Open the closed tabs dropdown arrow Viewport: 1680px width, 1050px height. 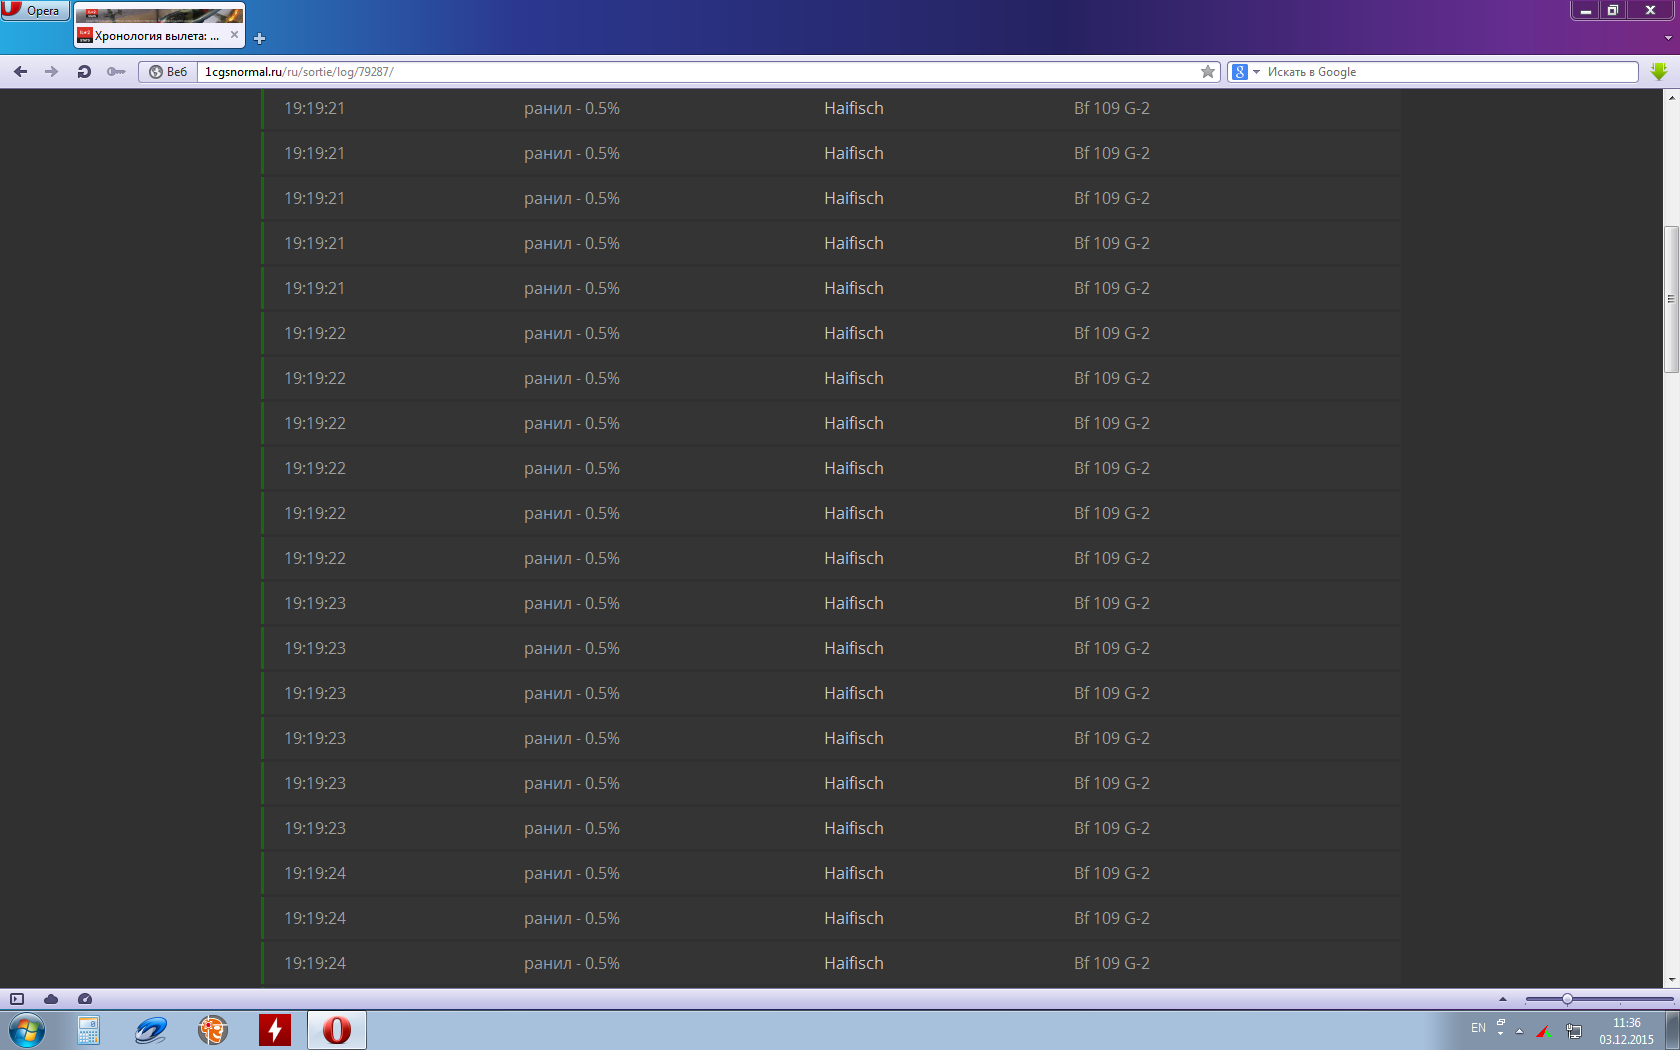coord(1668,38)
